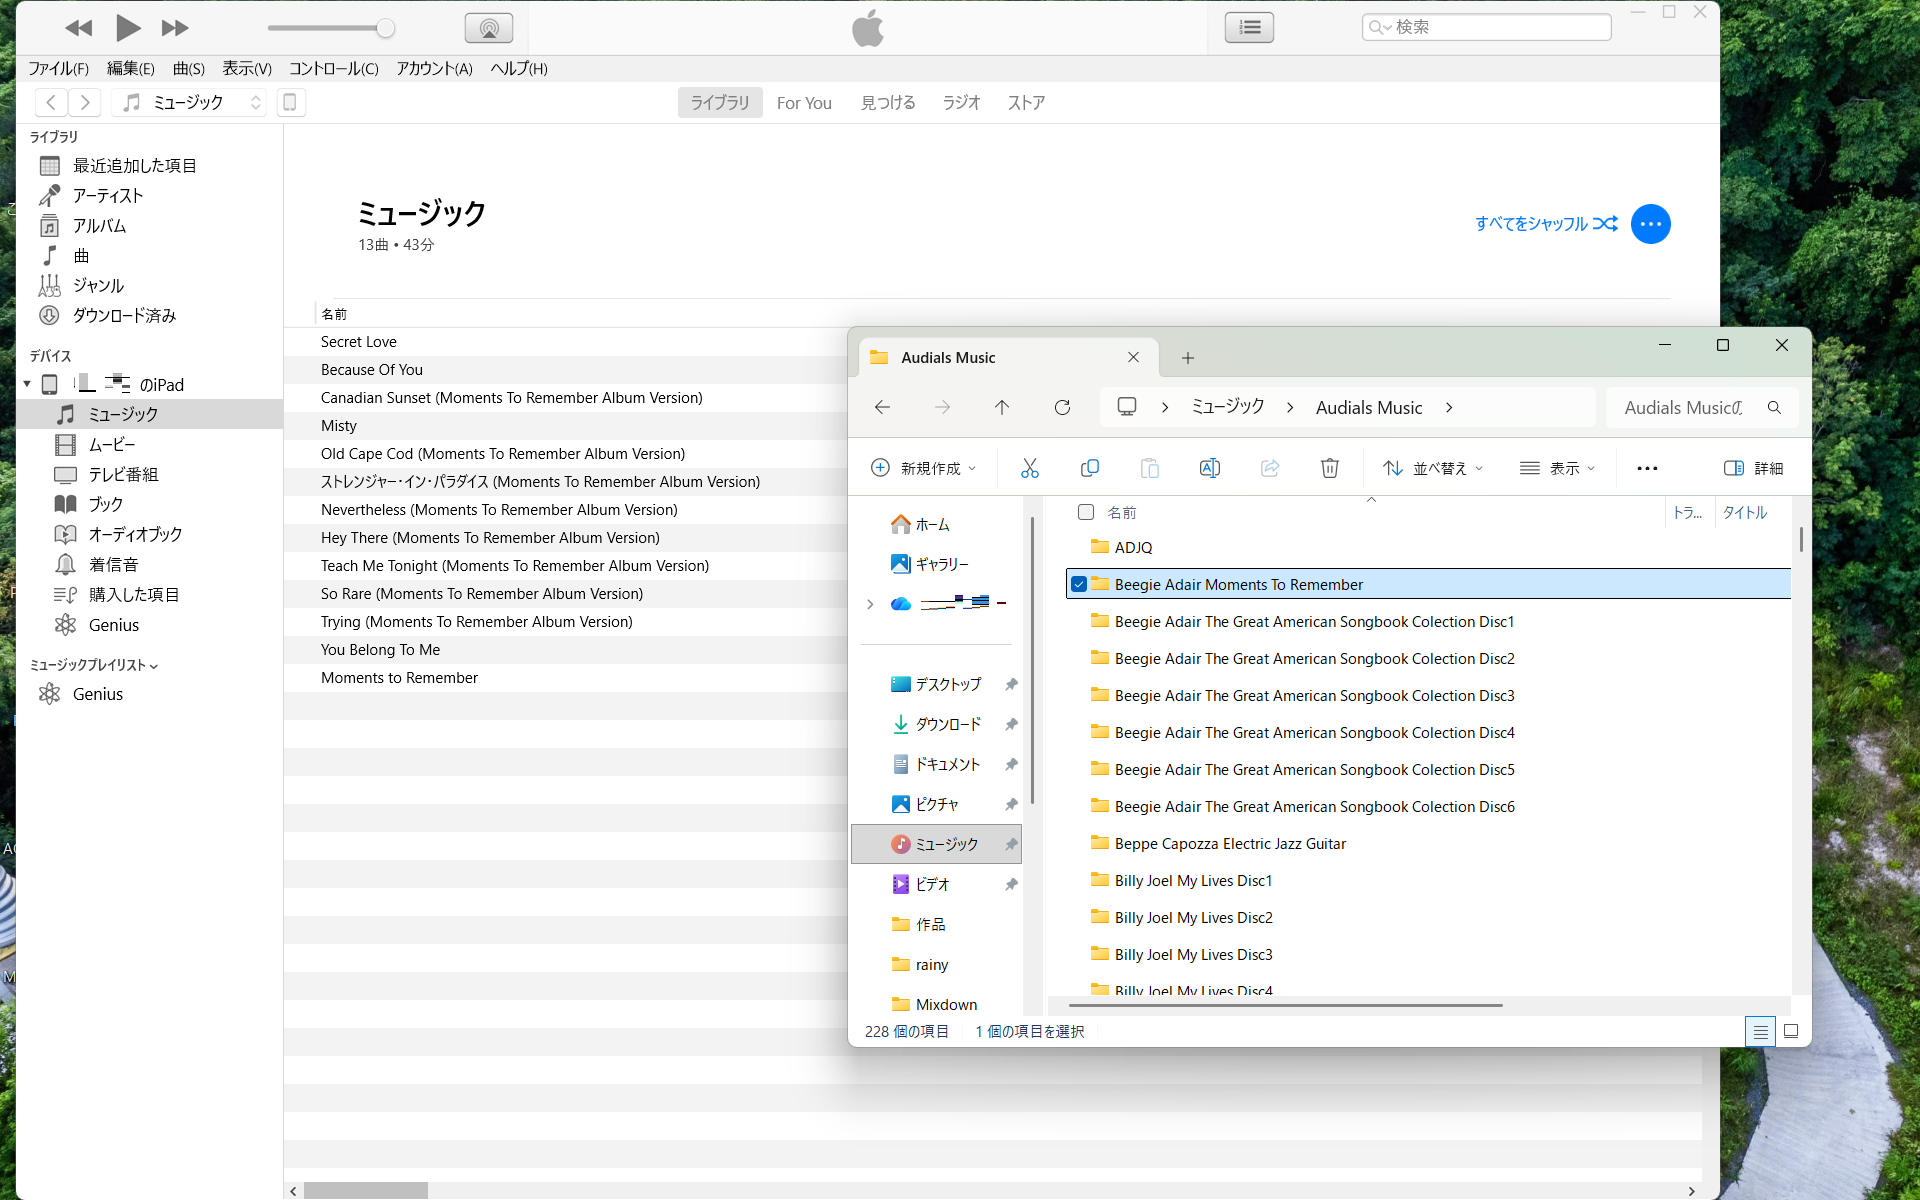Open the コントロール(C) menu
The image size is (1920, 1200).
coord(333,68)
